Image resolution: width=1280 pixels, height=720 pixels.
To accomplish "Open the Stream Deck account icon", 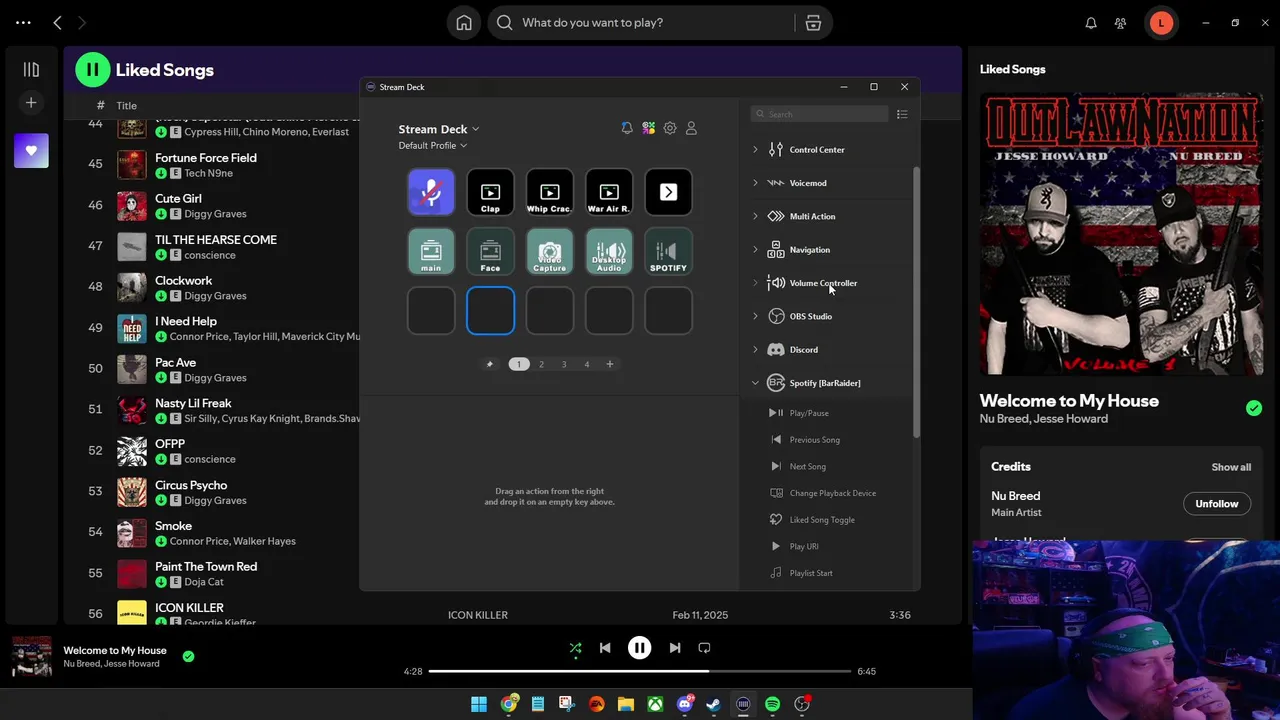I will point(691,128).
